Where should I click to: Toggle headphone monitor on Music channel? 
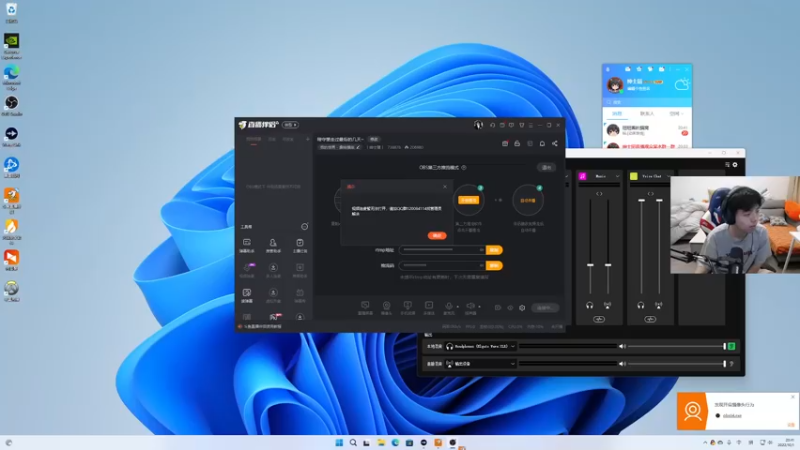[590, 305]
